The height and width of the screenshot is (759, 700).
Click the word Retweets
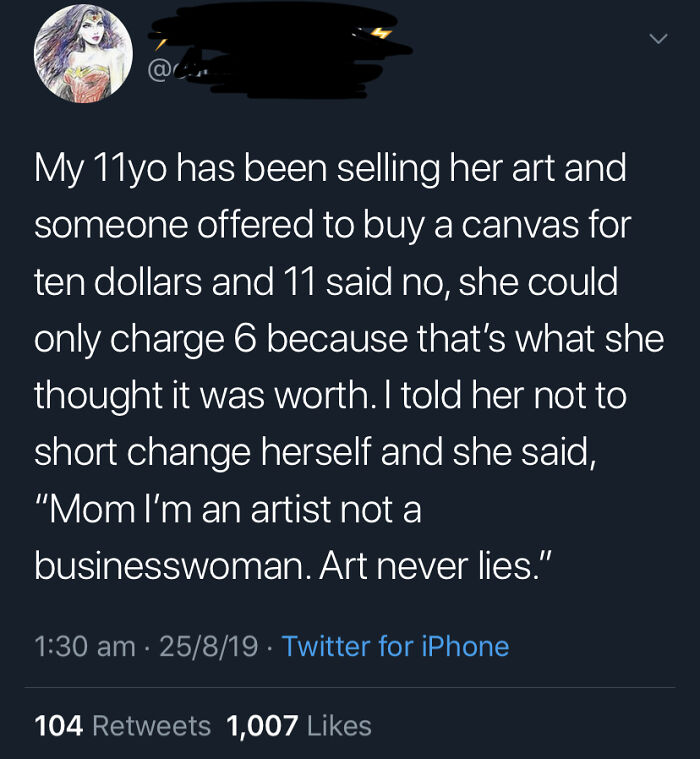[152, 726]
